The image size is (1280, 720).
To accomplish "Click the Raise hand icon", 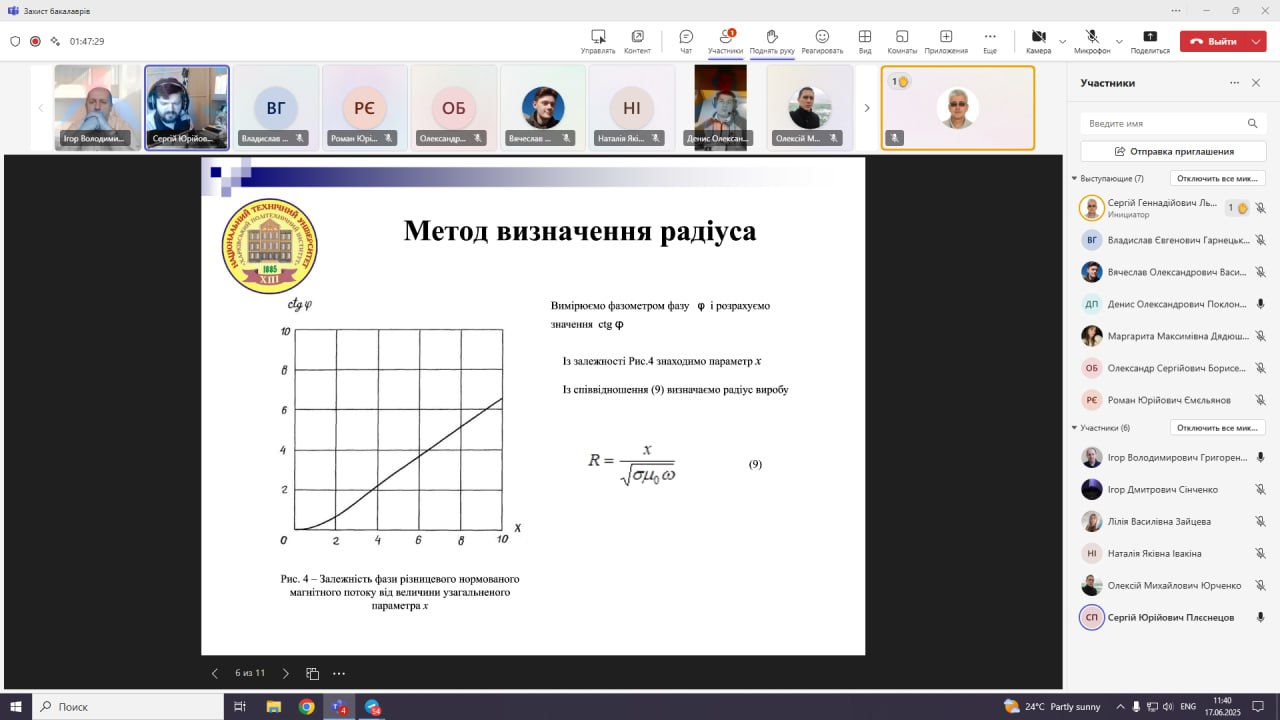I will click(771, 37).
